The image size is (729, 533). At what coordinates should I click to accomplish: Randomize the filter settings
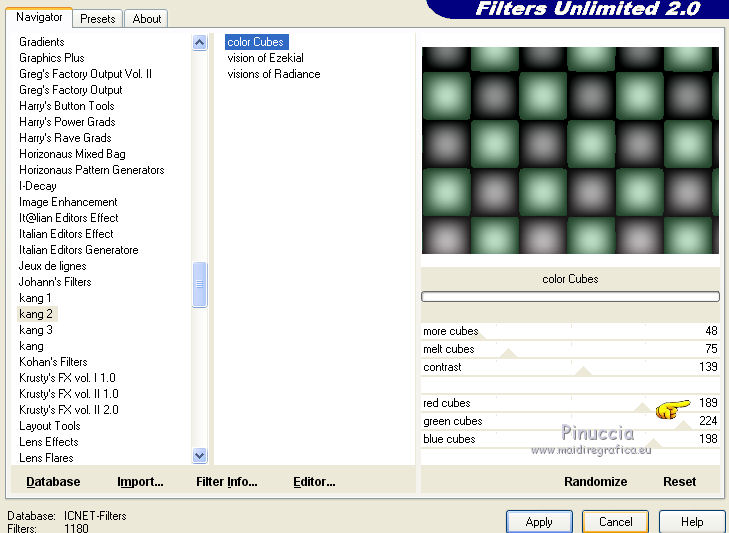coord(596,482)
